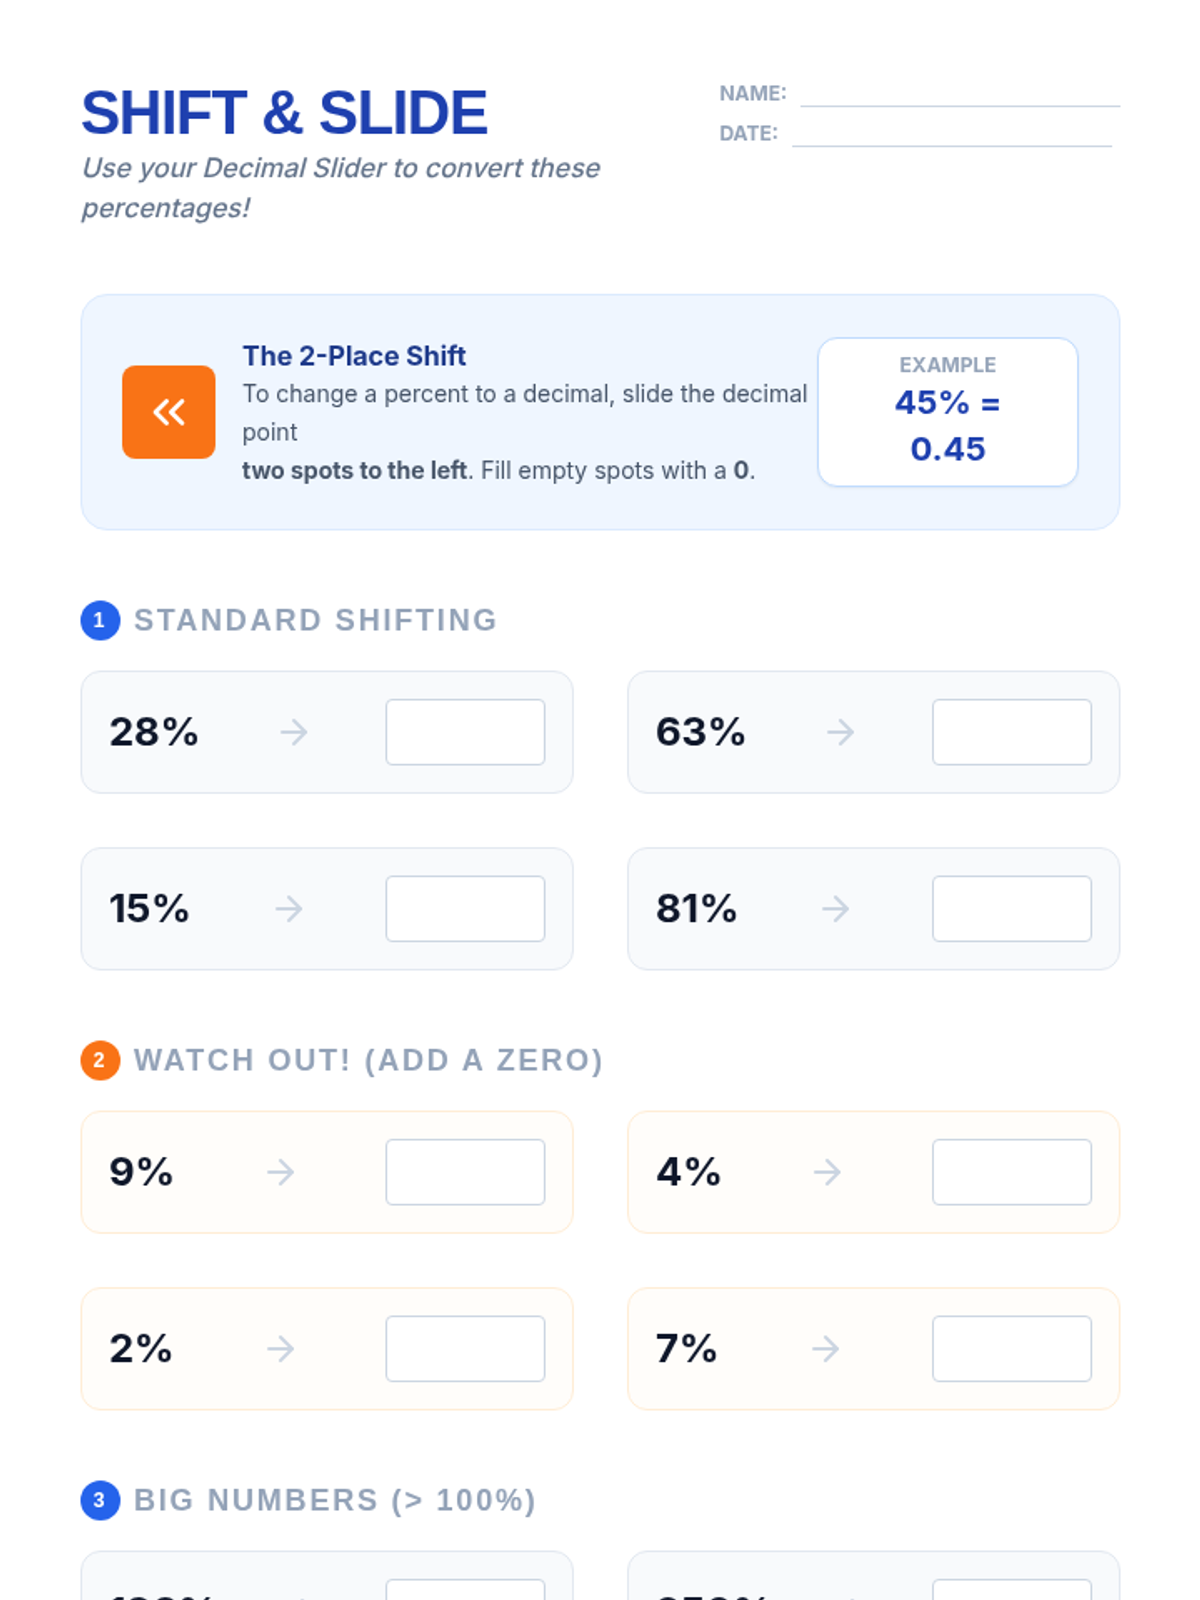Click the arrow next to 28%
Screen dimensions: 1200x1600
(294, 732)
